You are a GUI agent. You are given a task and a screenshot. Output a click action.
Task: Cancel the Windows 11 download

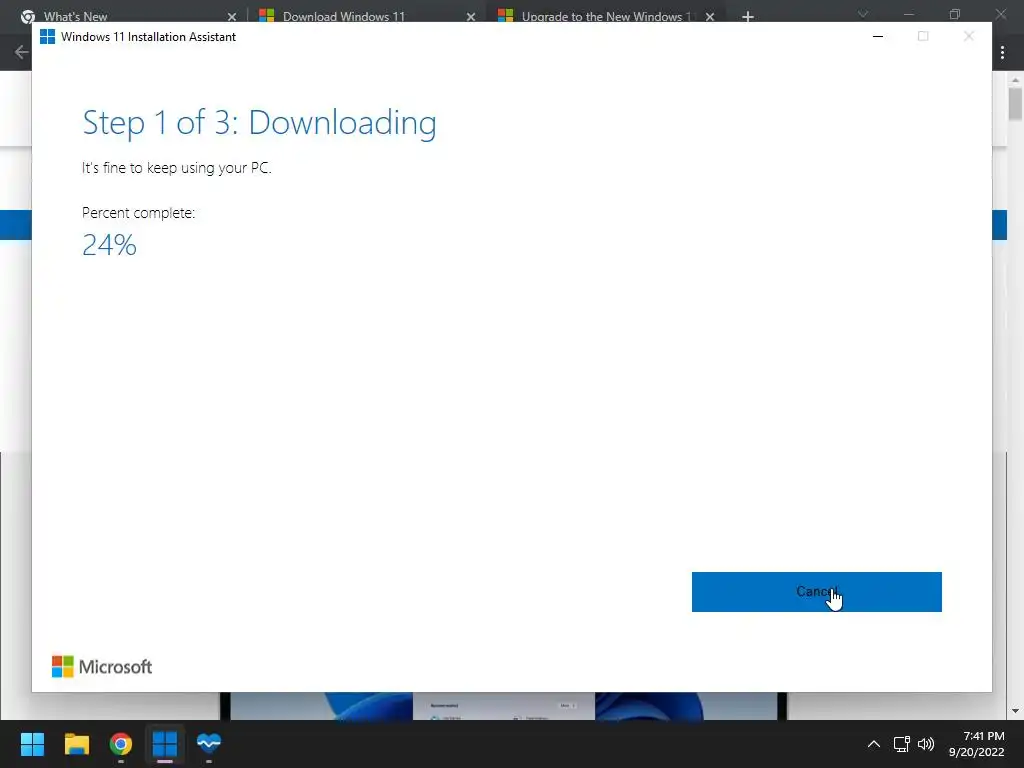pyautogui.click(x=816, y=592)
